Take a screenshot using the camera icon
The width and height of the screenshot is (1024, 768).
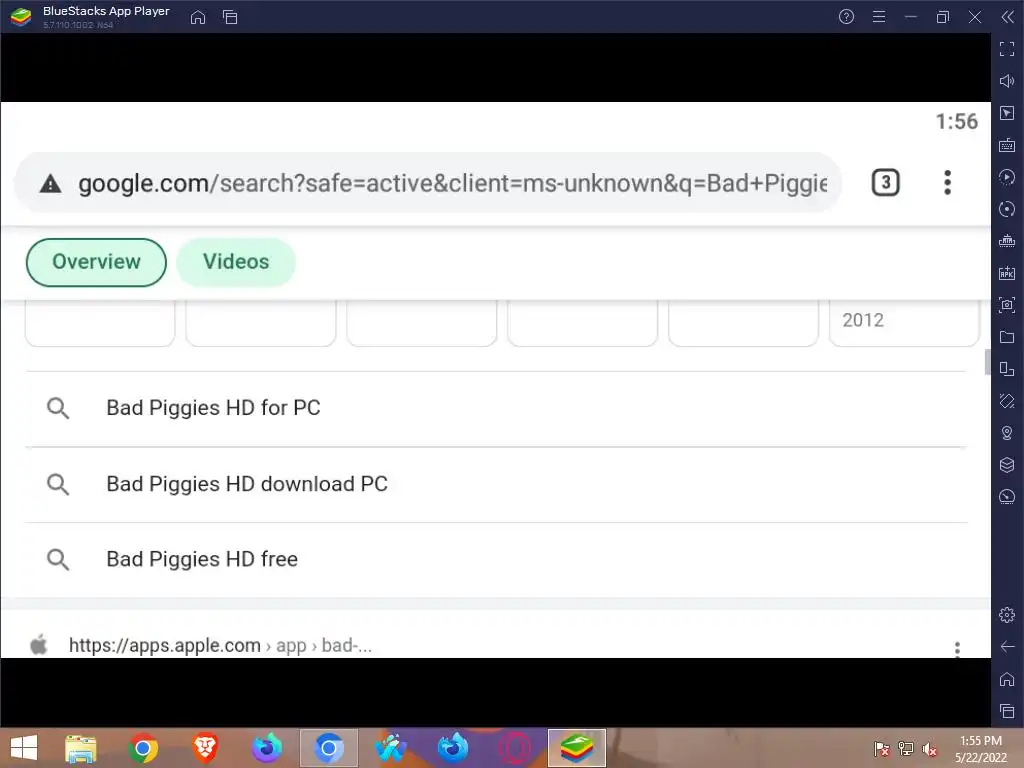pos(1007,305)
